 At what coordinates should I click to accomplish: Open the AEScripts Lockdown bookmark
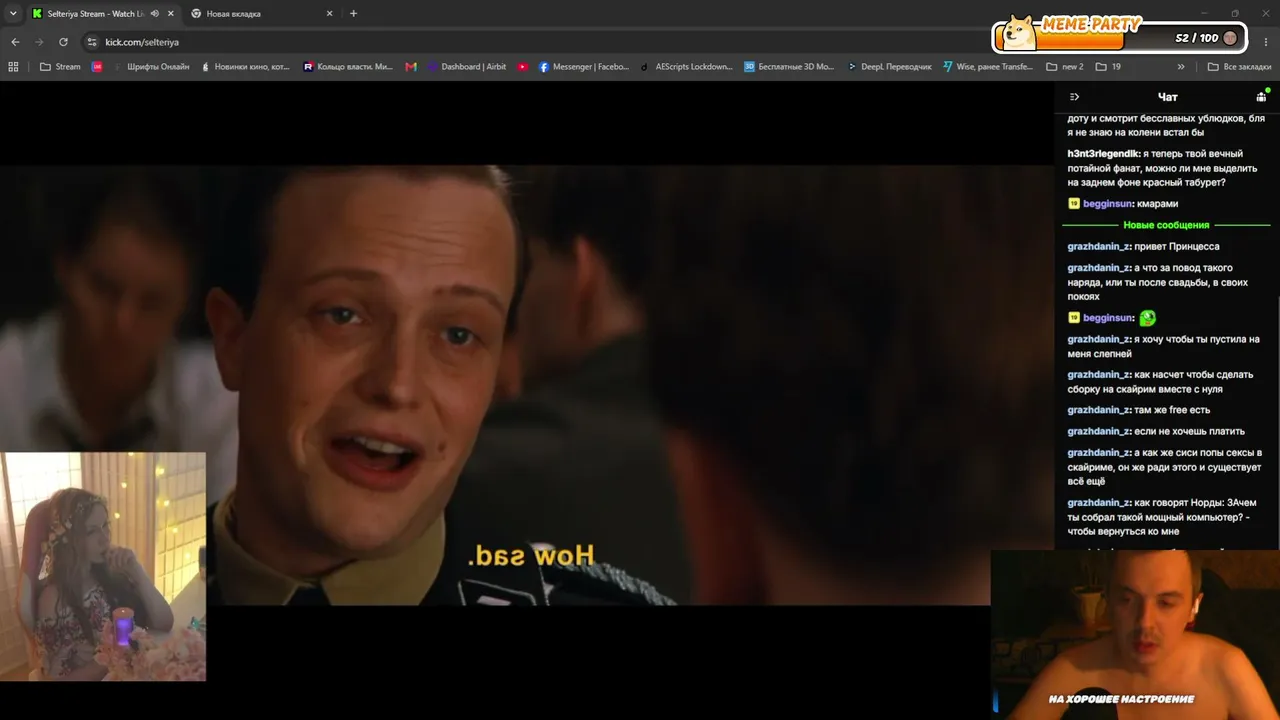click(687, 67)
